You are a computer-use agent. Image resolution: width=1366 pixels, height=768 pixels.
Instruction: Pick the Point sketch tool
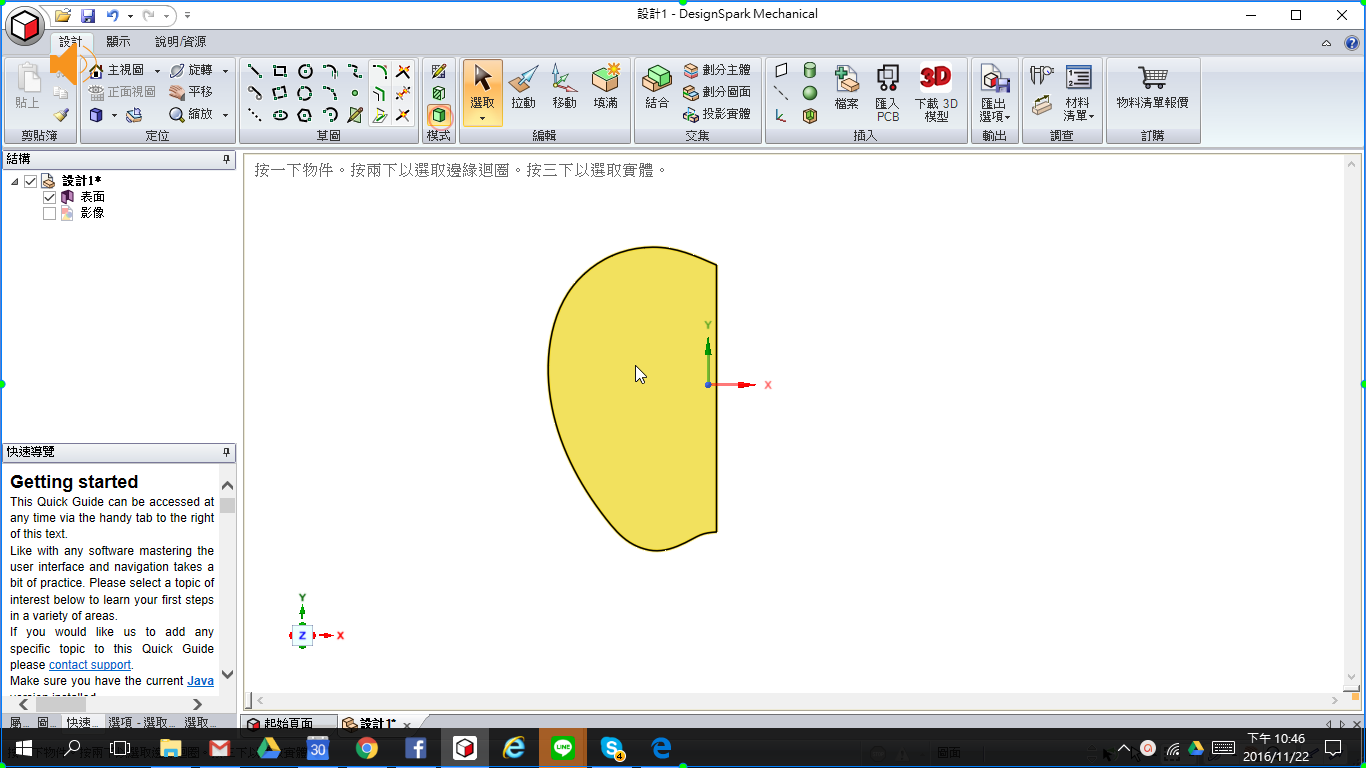pos(355,93)
